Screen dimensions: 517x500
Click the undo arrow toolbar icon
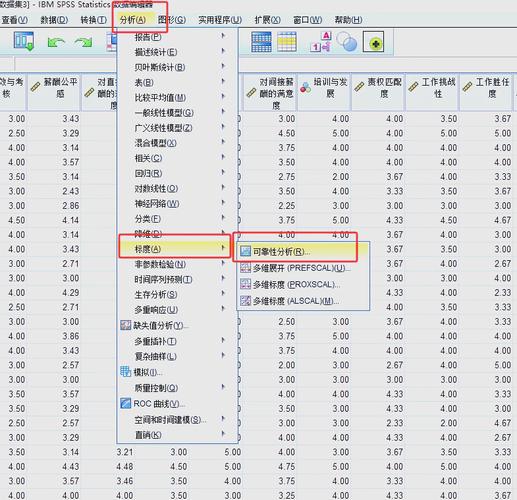click(56, 43)
